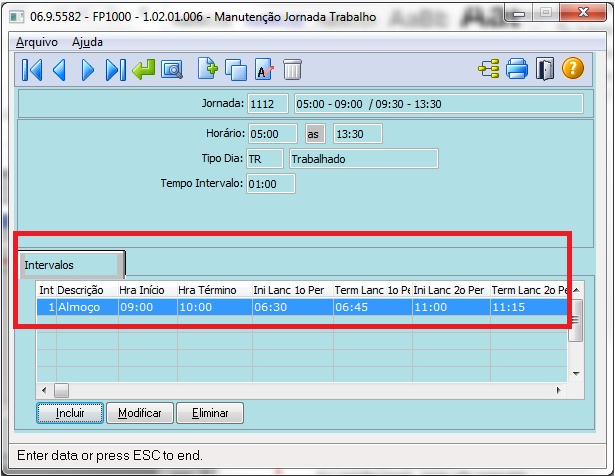The image size is (615, 476).
Task: Select the Intervalos tab
Action: (71, 265)
